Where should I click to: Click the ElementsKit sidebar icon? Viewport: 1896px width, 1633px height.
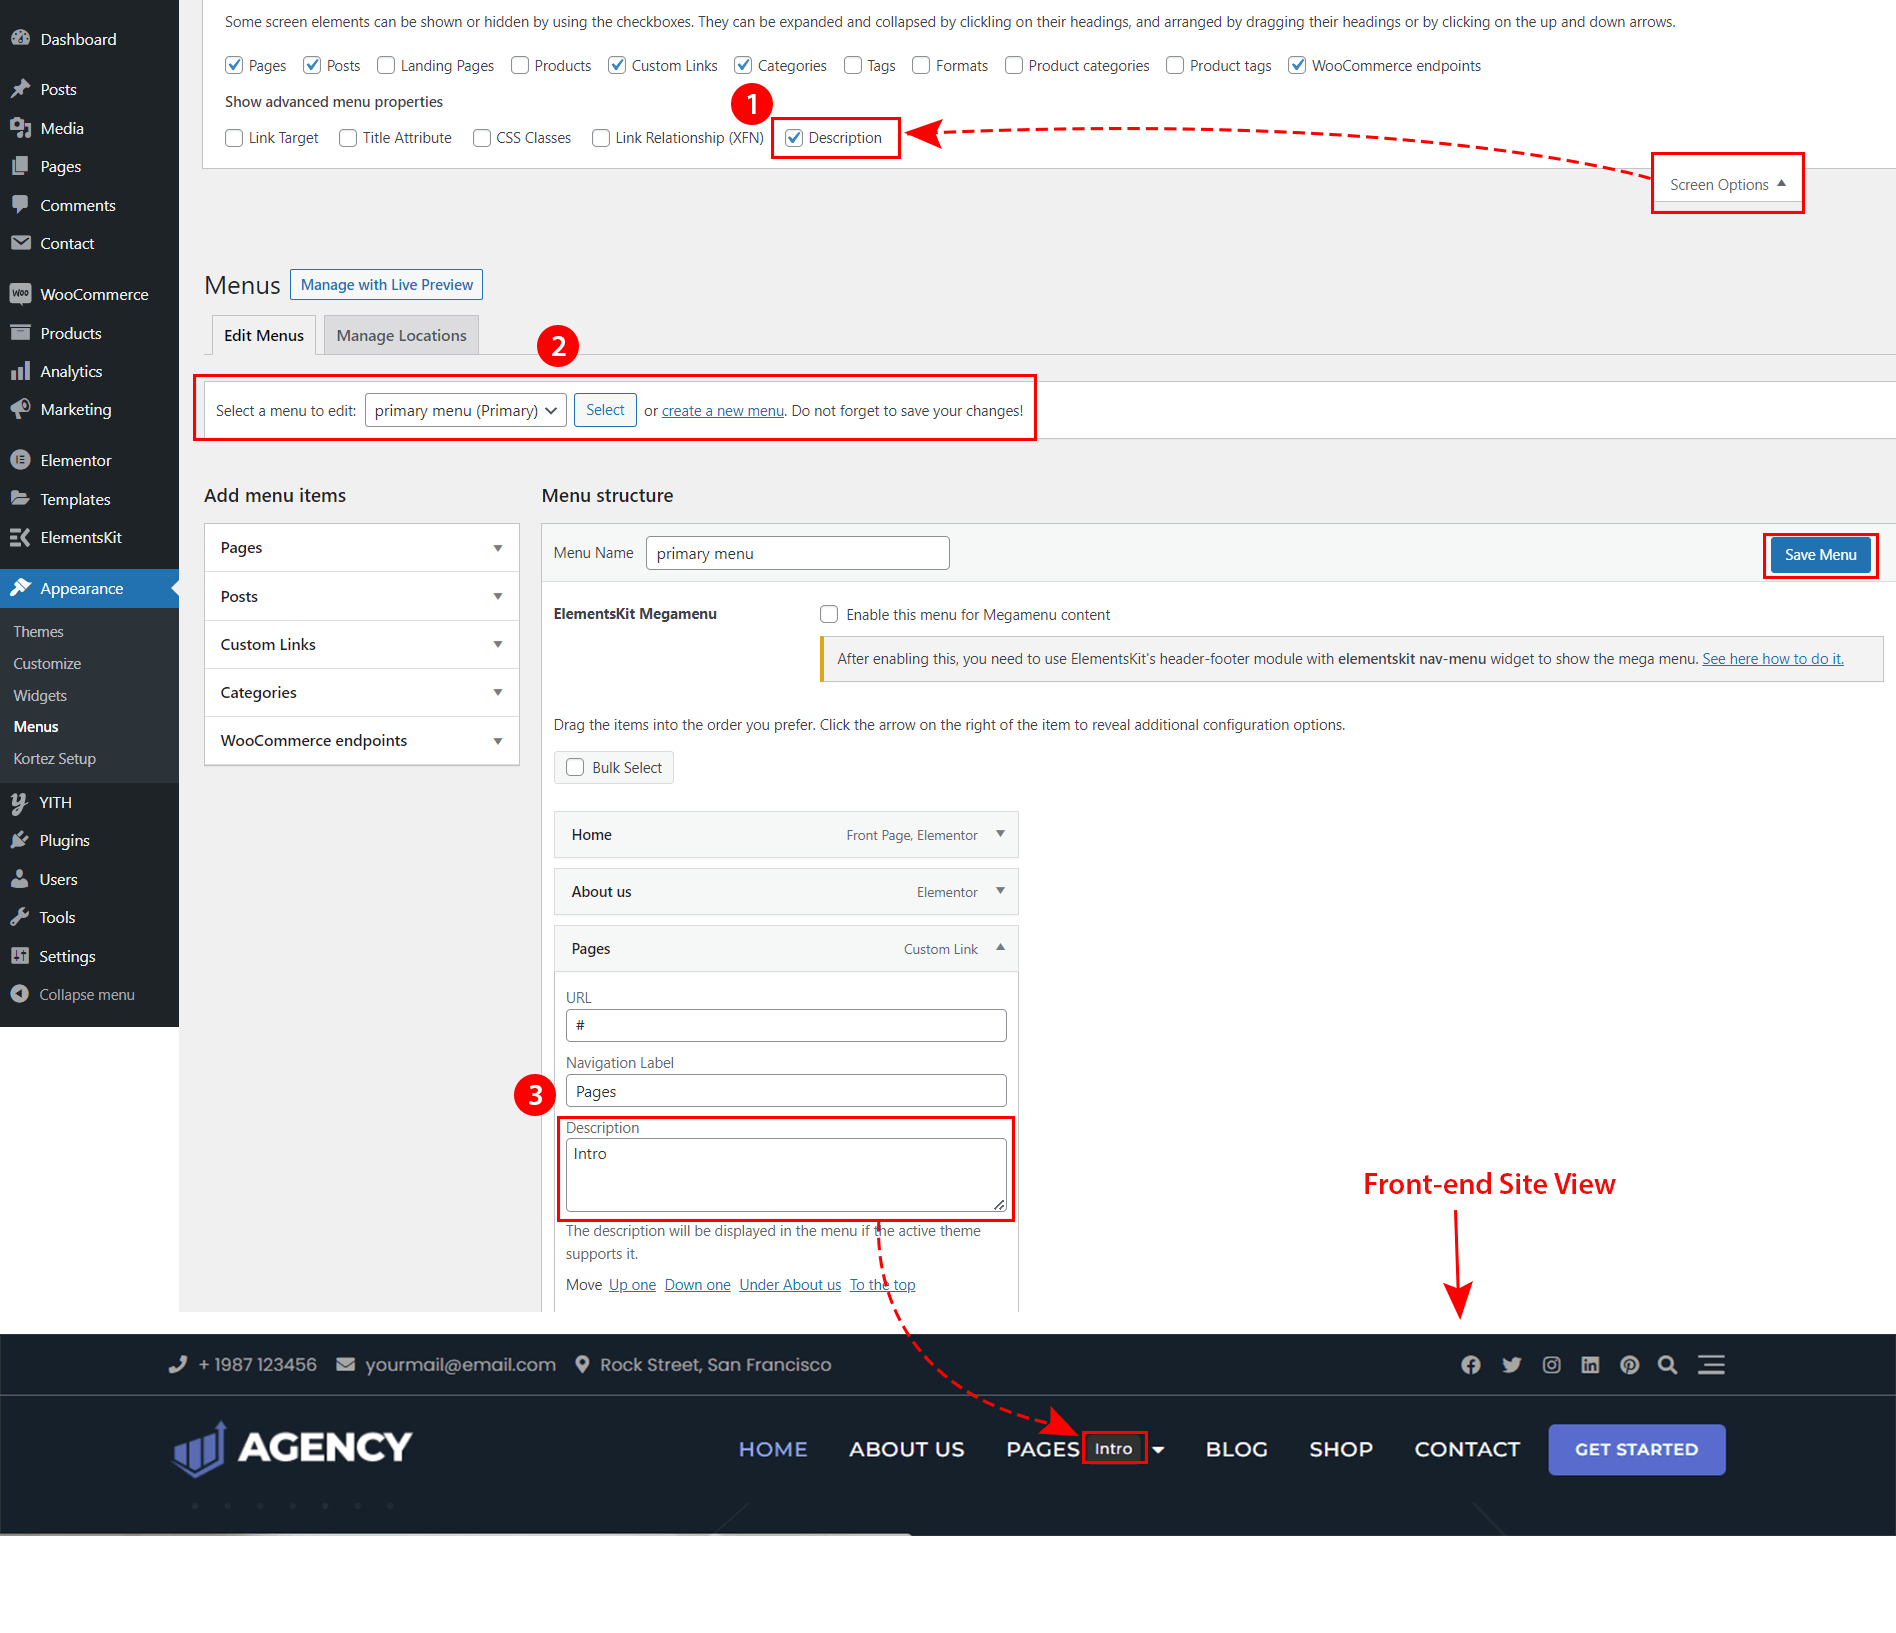pos(20,537)
